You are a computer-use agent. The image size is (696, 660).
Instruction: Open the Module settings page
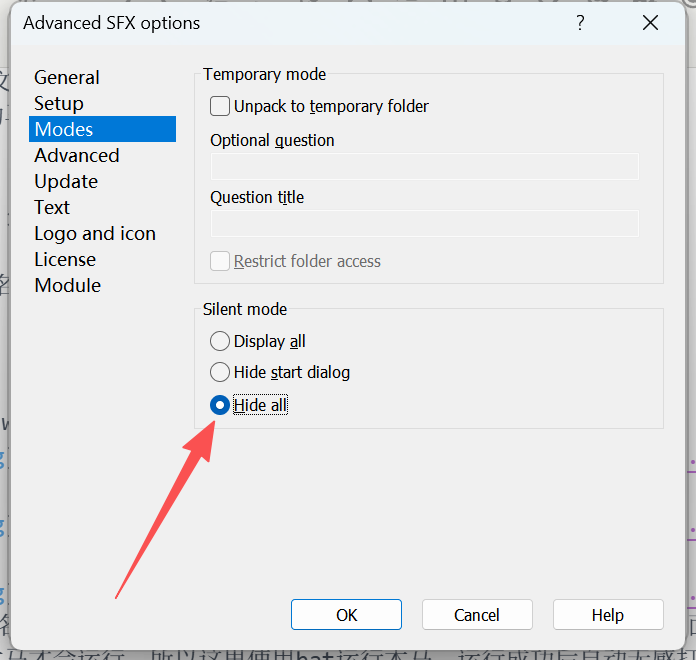point(68,285)
